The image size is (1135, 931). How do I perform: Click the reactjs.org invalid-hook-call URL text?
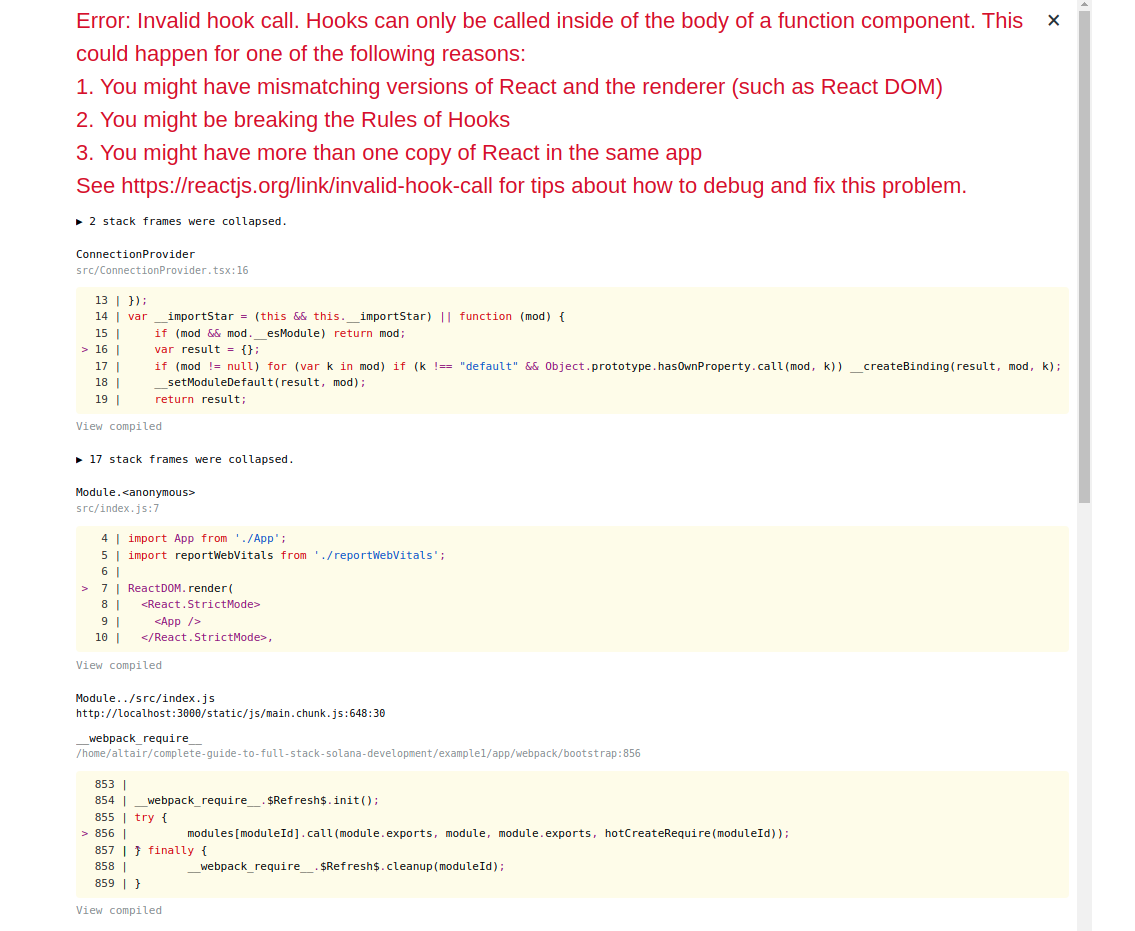(x=307, y=186)
